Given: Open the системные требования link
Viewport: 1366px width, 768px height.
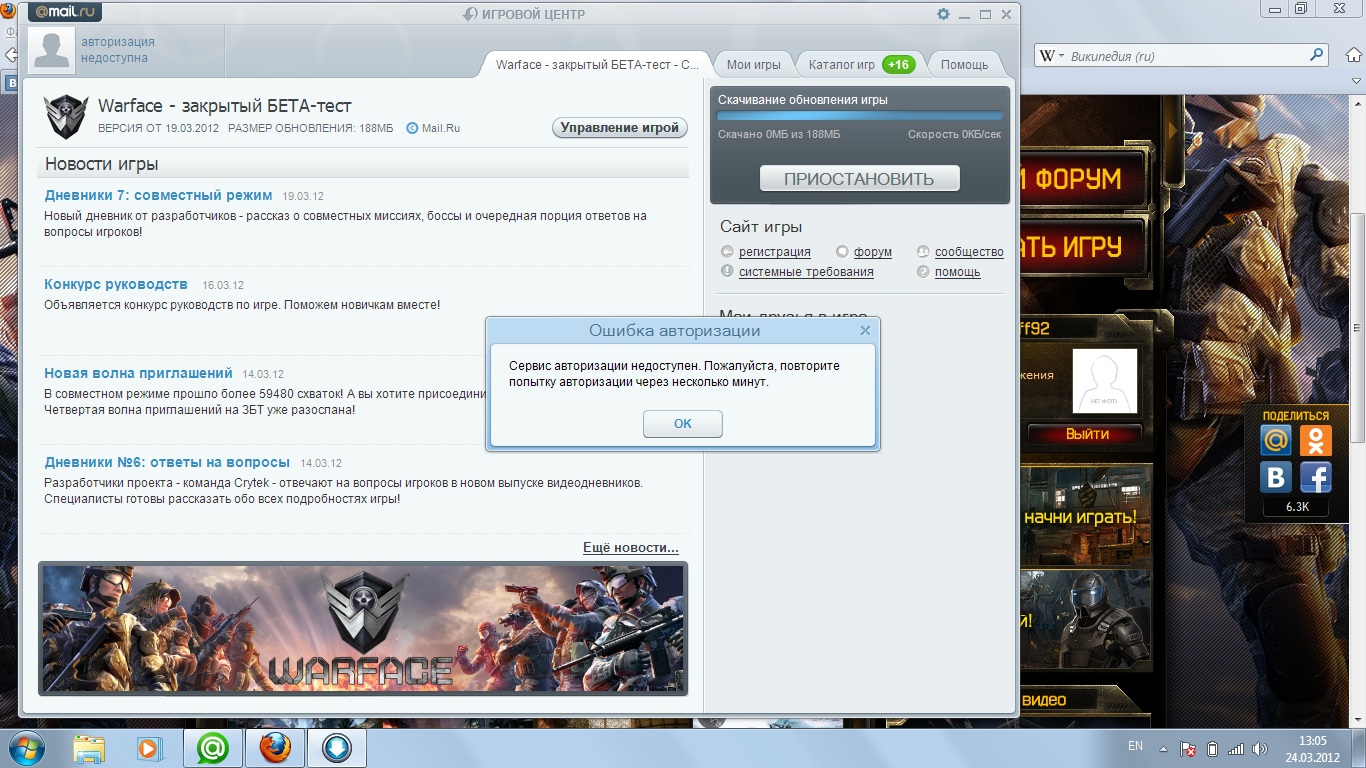Looking at the screenshot, I should click(806, 272).
